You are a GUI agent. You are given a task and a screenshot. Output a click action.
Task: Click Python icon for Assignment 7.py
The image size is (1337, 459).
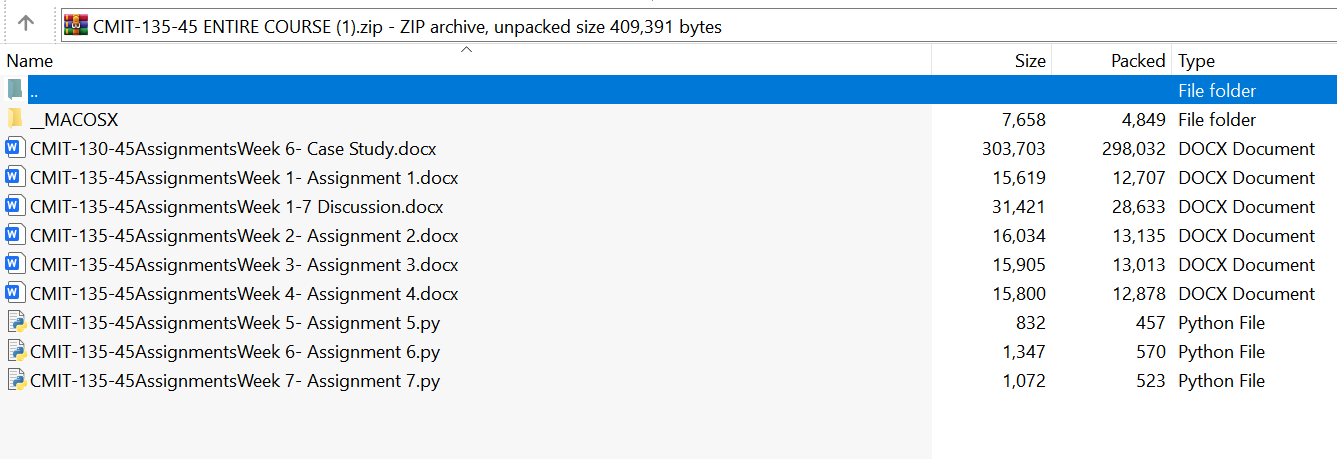[15, 381]
